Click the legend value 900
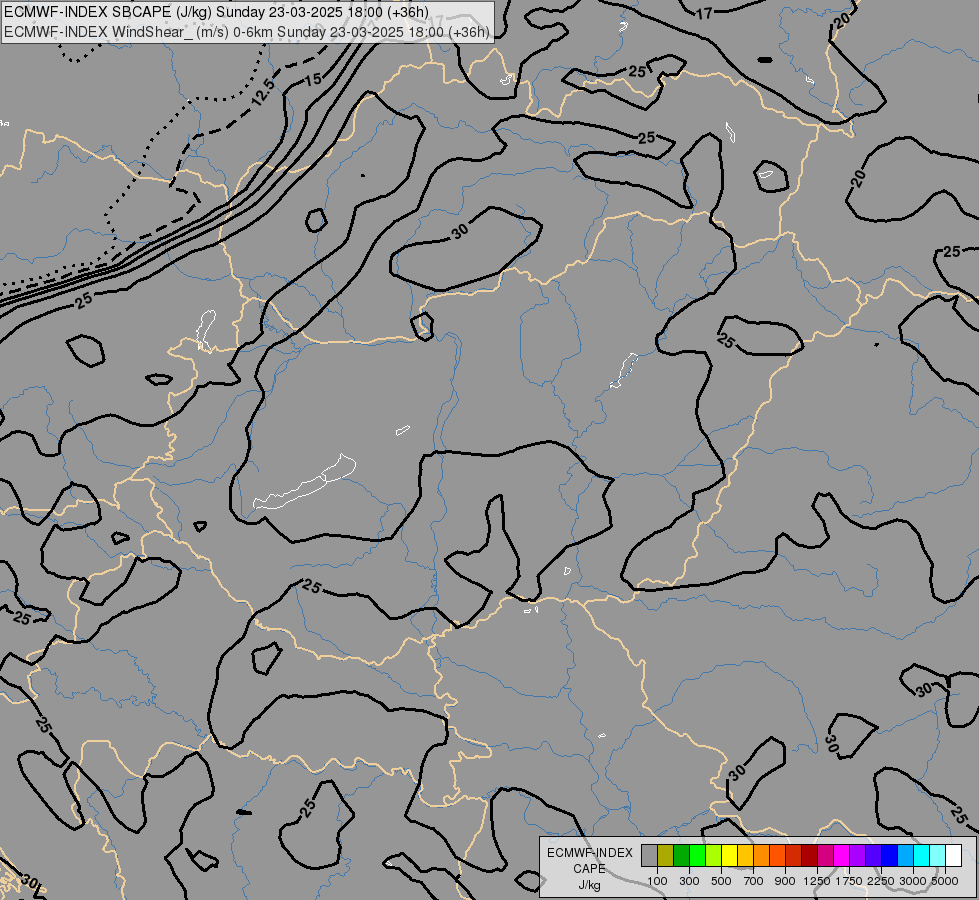This screenshot has height=900, width=979. (x=785, y=881)
